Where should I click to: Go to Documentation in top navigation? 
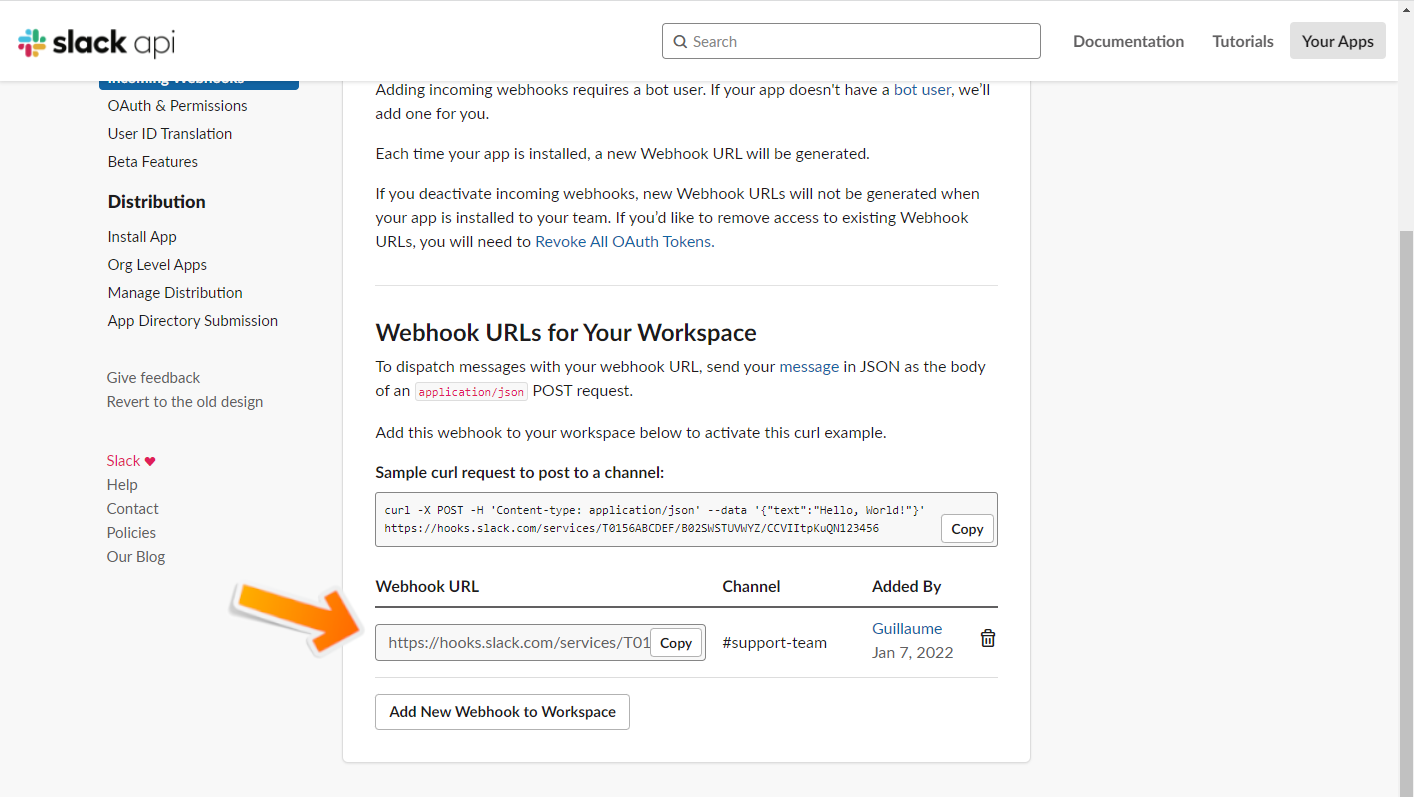pyautogui.click(x=1128, y=41)
